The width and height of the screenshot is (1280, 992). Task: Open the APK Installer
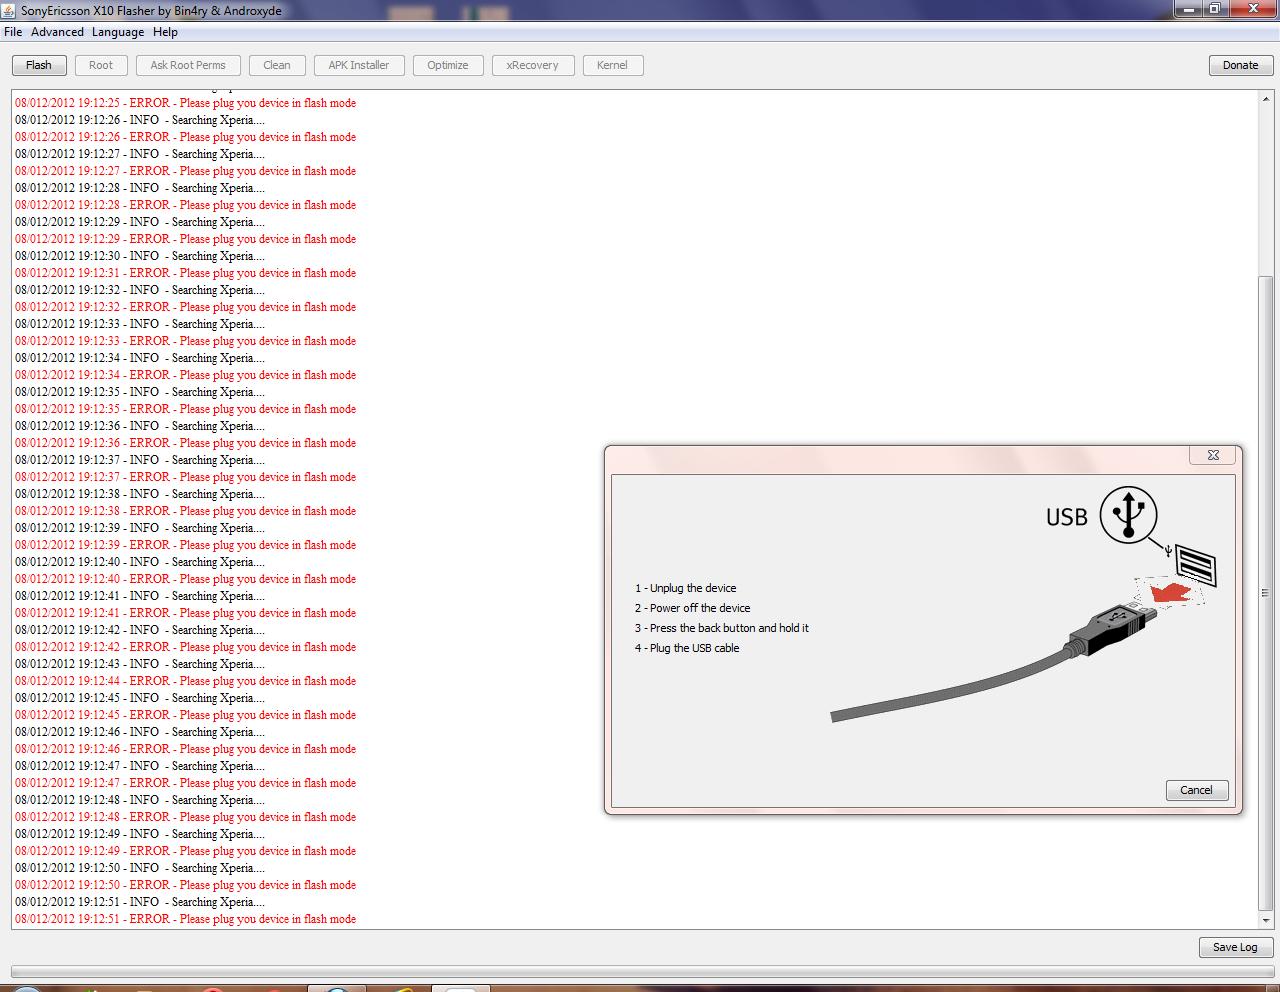pos(359,65)
